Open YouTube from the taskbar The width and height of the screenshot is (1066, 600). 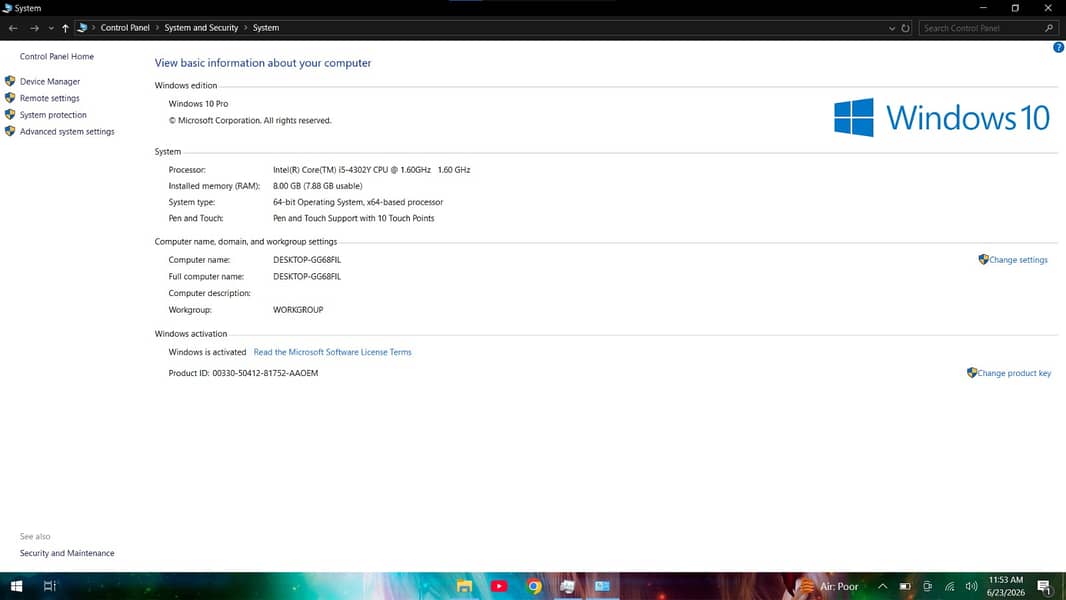point(499,586)
